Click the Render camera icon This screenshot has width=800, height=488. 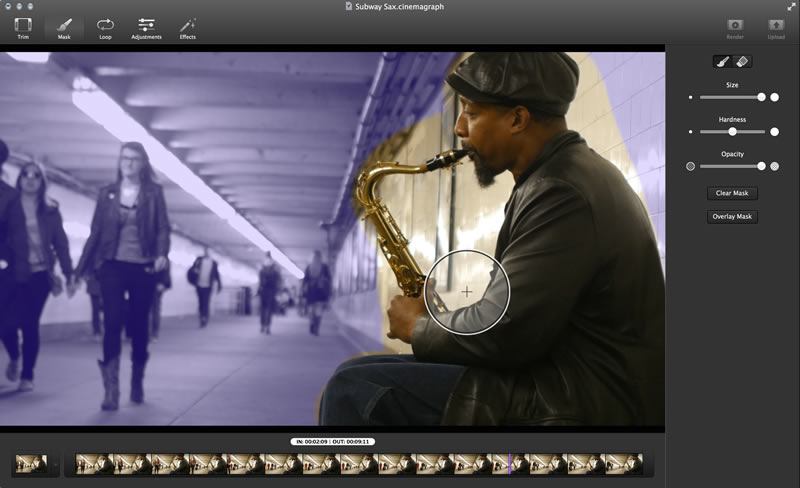[x=735, y=27]
